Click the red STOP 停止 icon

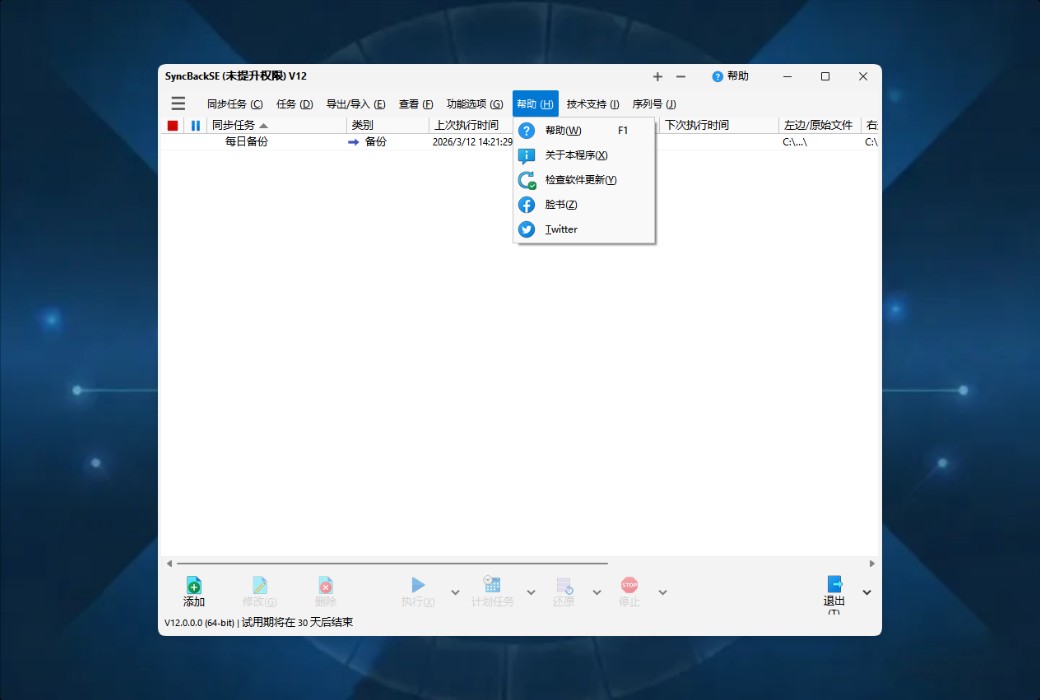[629, 585]
